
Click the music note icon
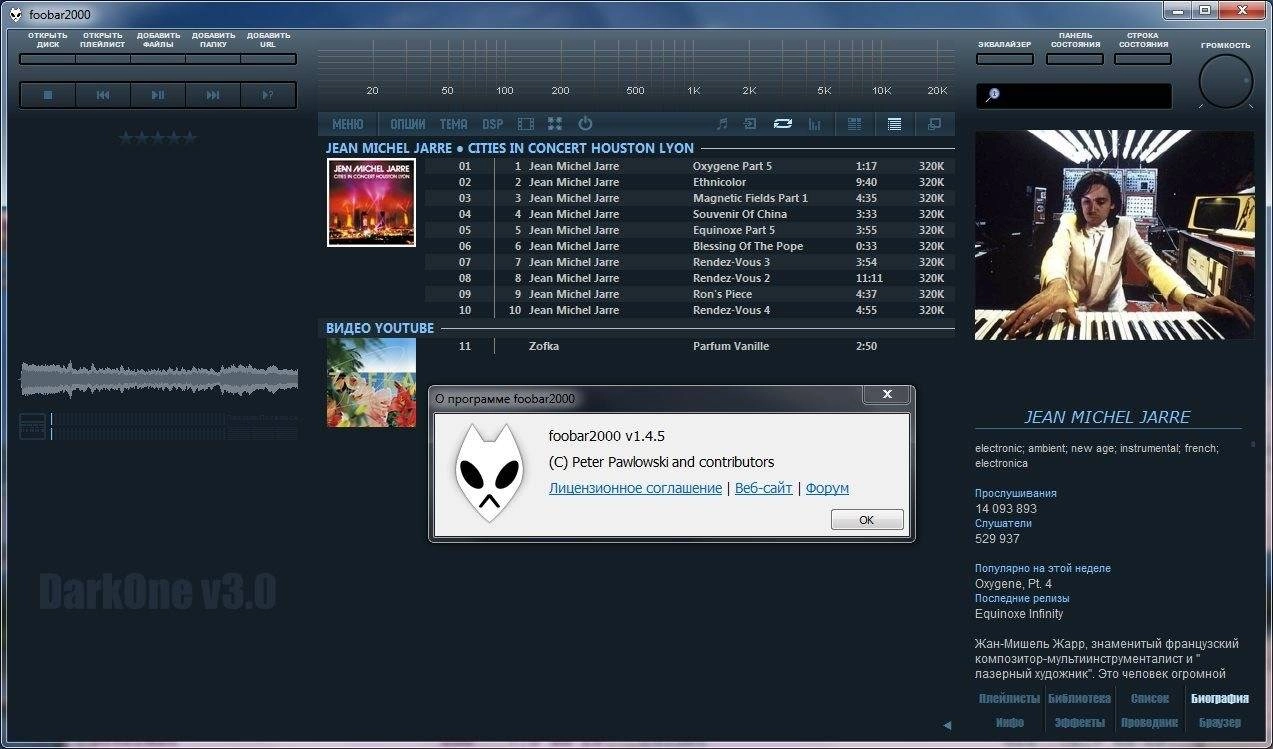722,124
